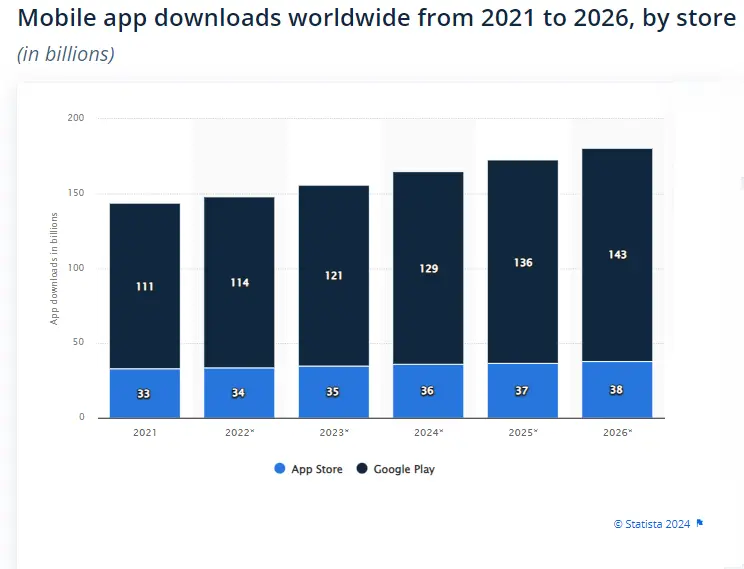Click the dark Google Play legend dot
The image size is (744, 569).
(362, 468)
